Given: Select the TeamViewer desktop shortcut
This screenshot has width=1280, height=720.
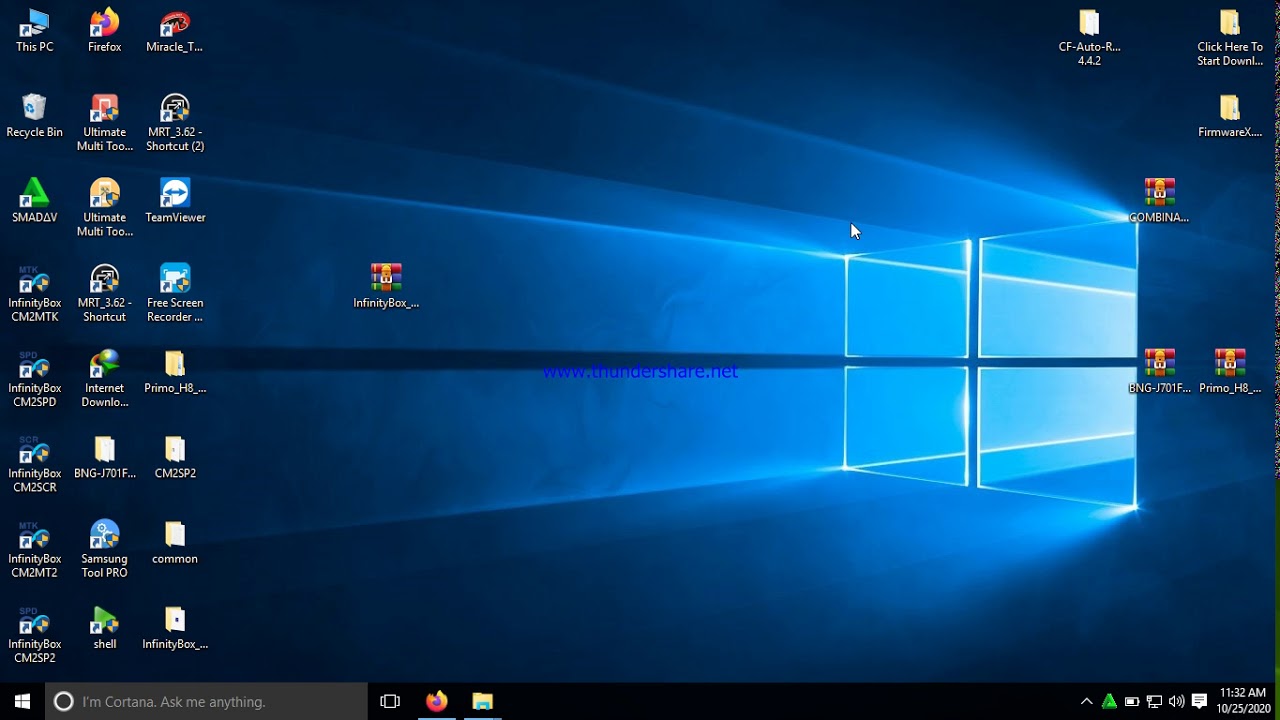Looking at the screenshot, I should click(175, 201).
